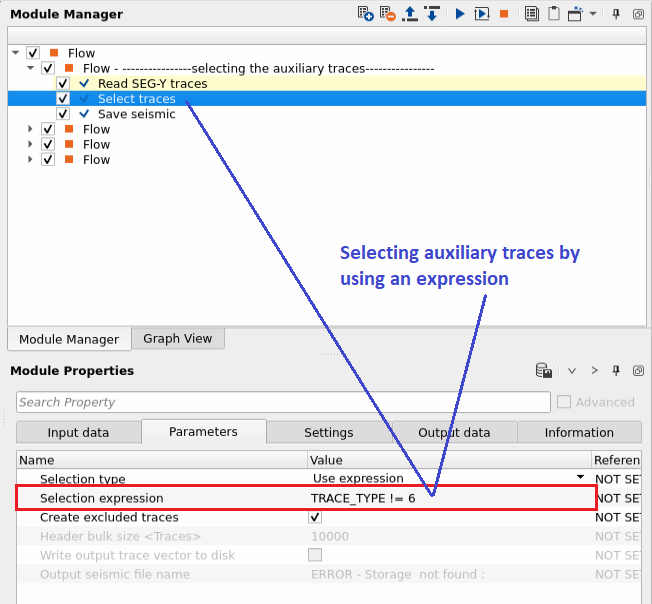Image resolution: width=652 pixels, height=604 pixels.
Task: Click the database lock icon in Module Properties
Action: (544, 371)
